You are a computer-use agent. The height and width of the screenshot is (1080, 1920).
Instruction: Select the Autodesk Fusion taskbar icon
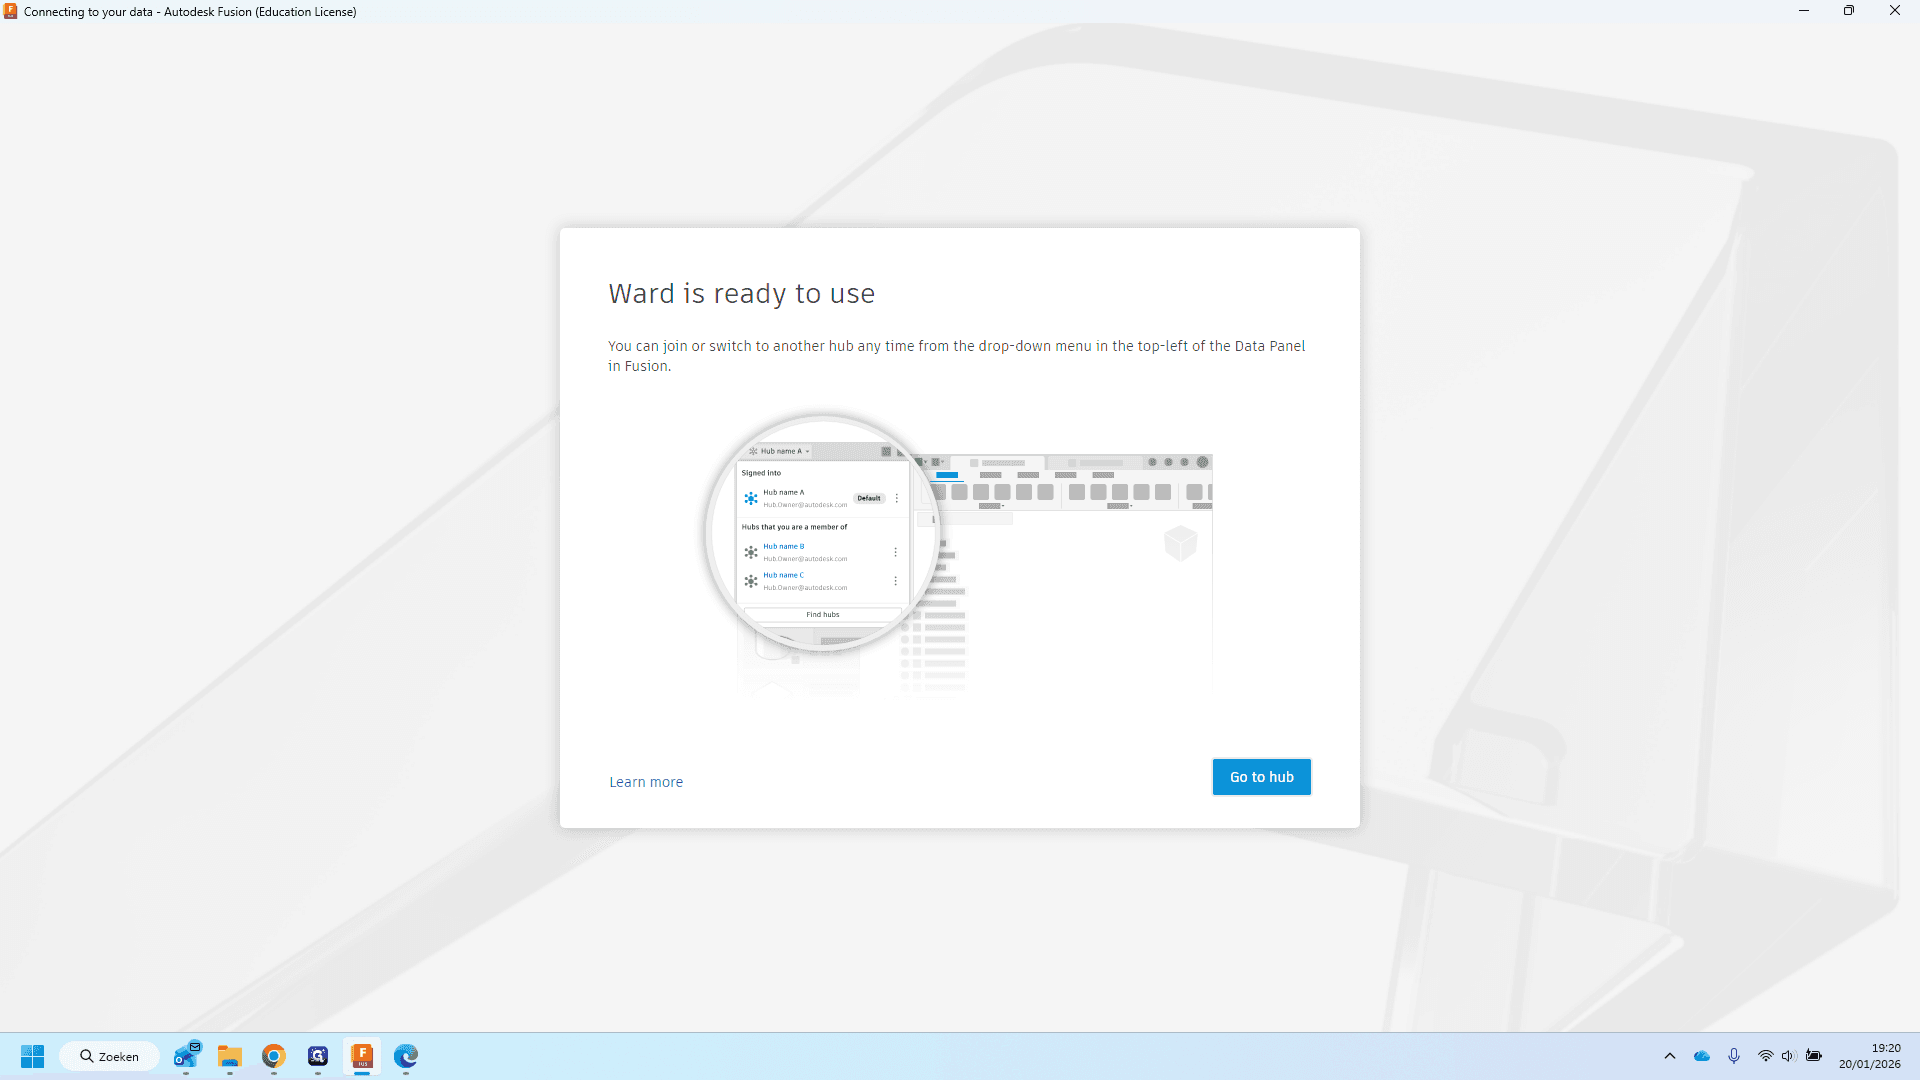coord(362,1056)
